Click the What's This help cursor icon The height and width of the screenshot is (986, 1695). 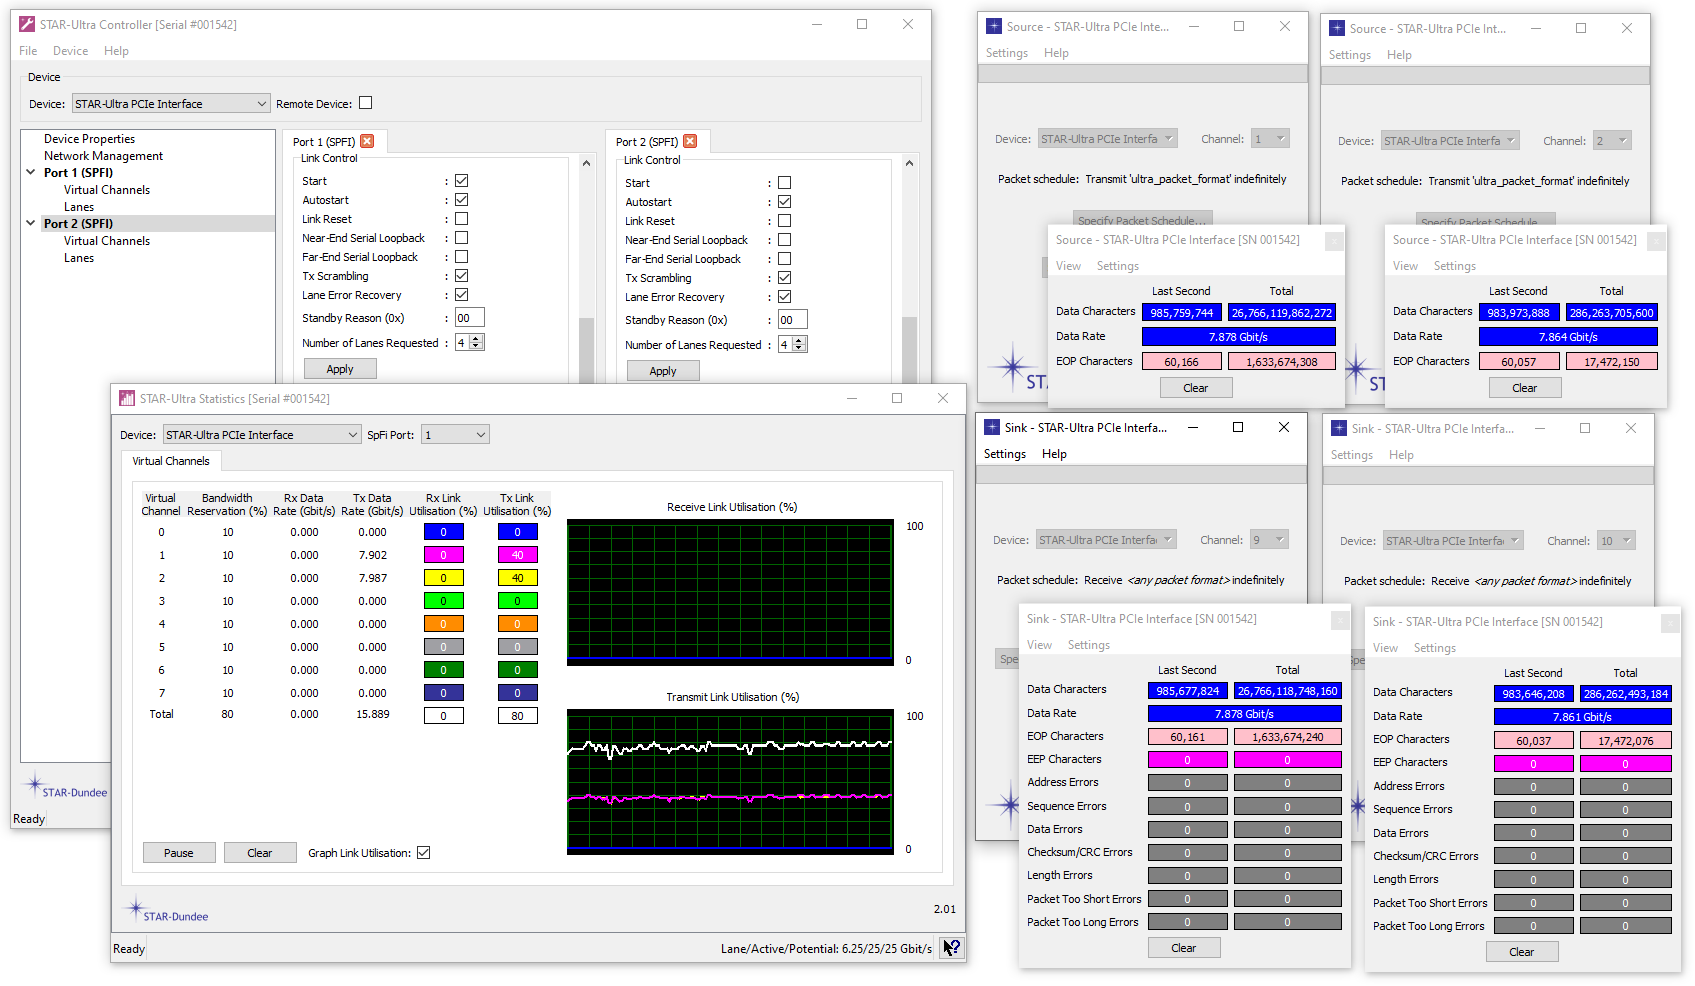pos(952,948)
